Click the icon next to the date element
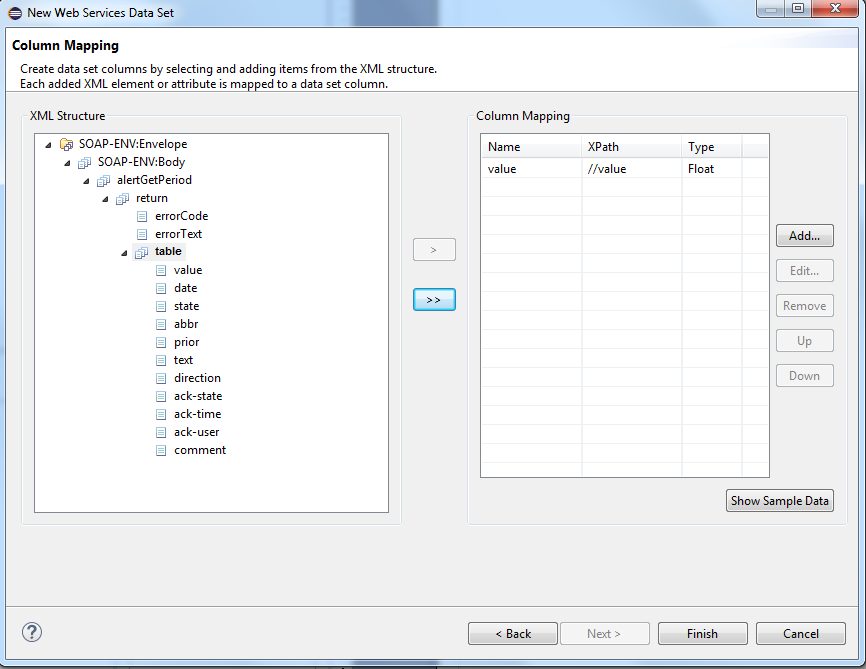 (161, 288)
